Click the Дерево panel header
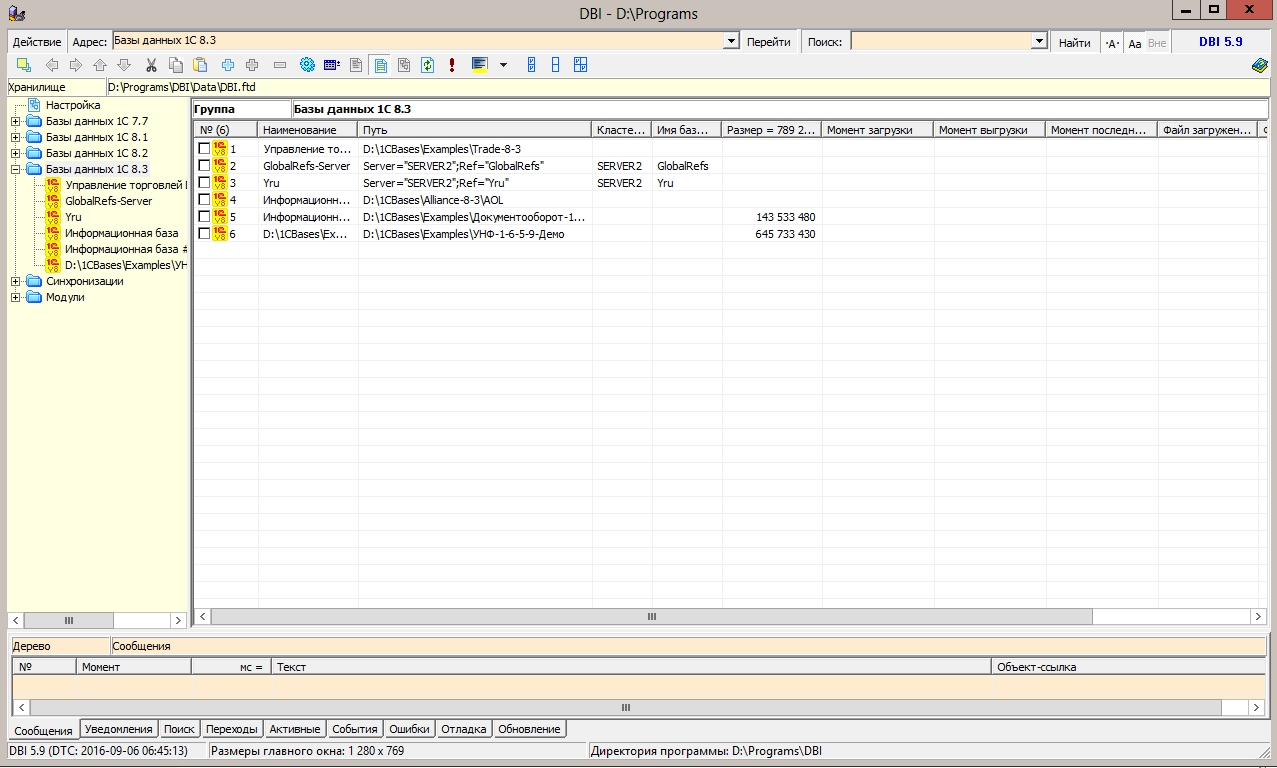The width and height of the screenshot is (1277, 768). tap(58, 646)
